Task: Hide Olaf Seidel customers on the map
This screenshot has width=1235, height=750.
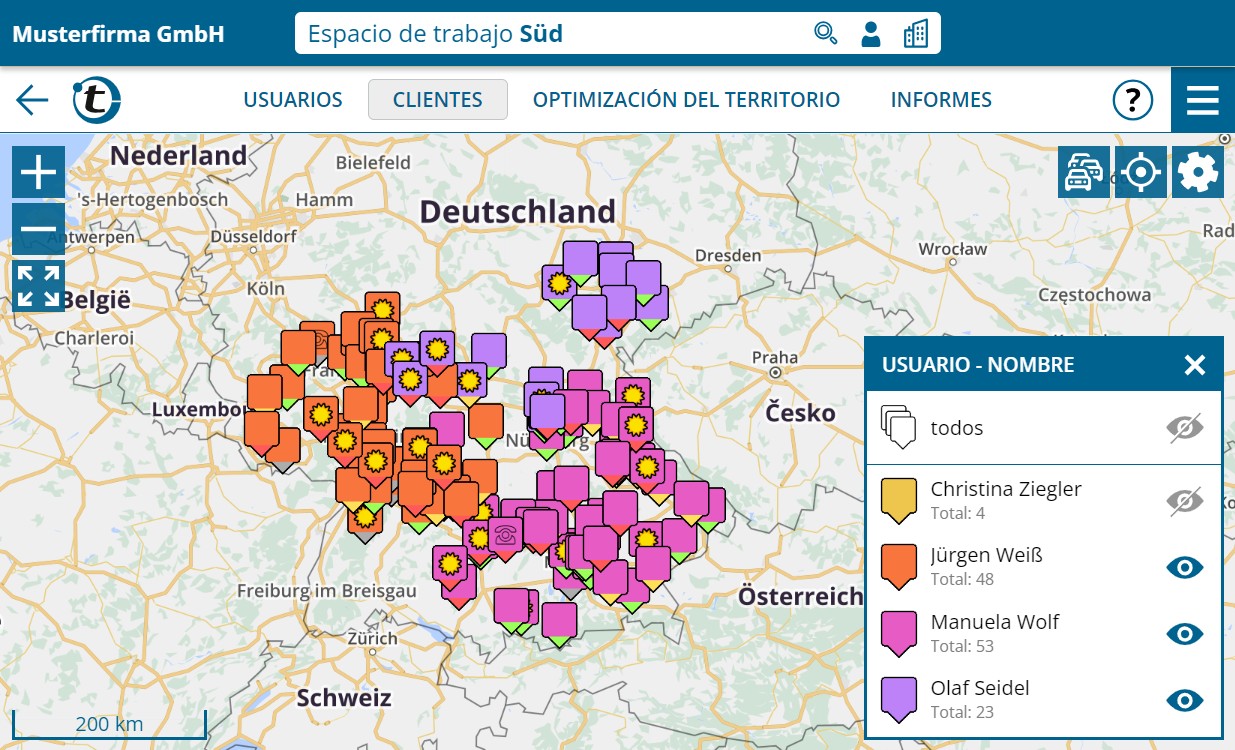Action: [x=1185, y=700]
